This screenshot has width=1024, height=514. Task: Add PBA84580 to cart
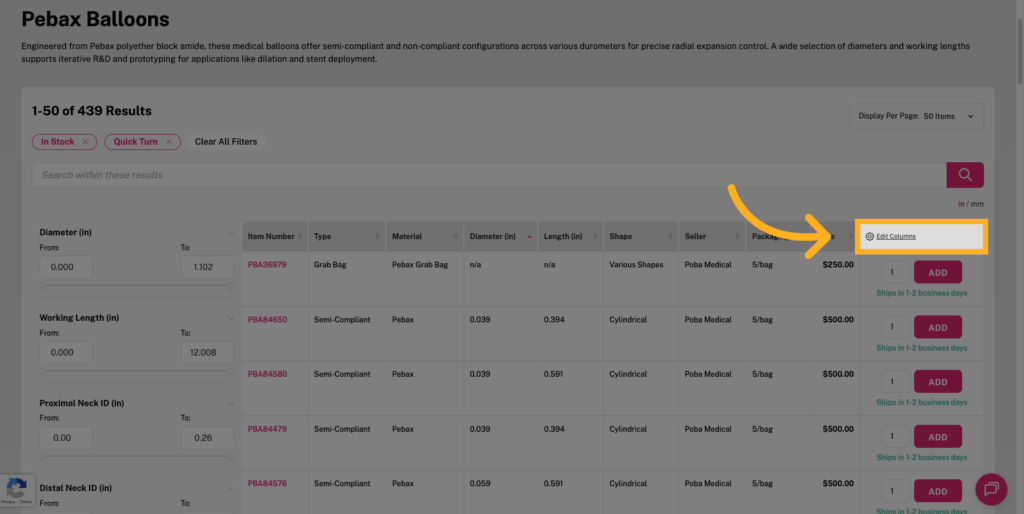(x=938, y=382)
